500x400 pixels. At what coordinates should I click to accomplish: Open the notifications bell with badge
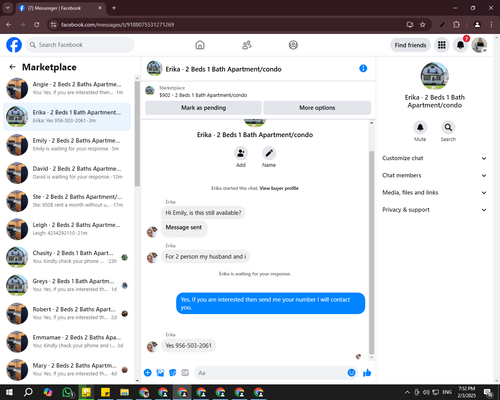(x=461, y=45)
